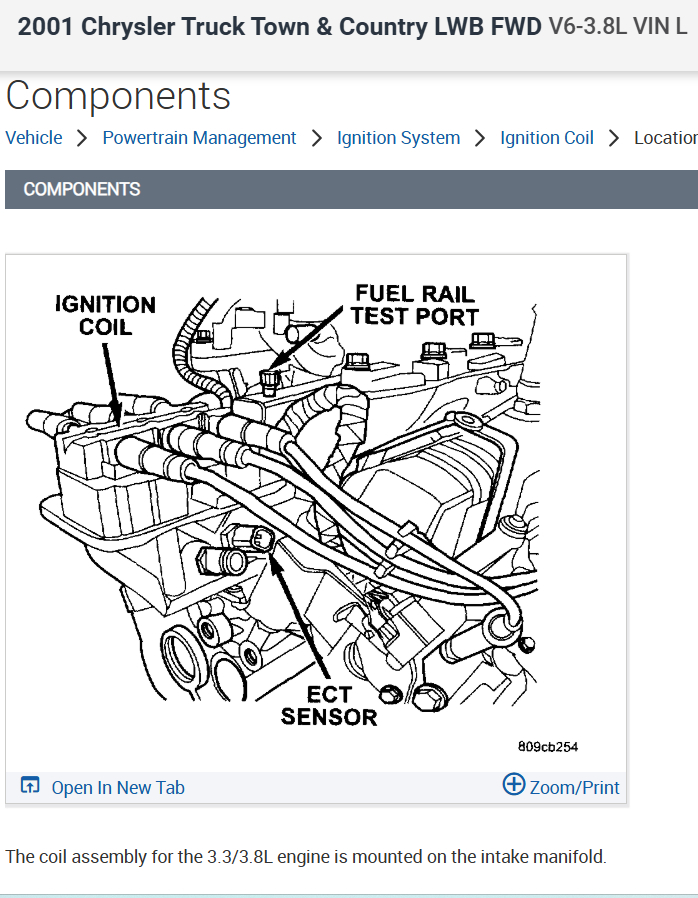Open the Vehicle breadcrumb link

(x=34, y=138)
